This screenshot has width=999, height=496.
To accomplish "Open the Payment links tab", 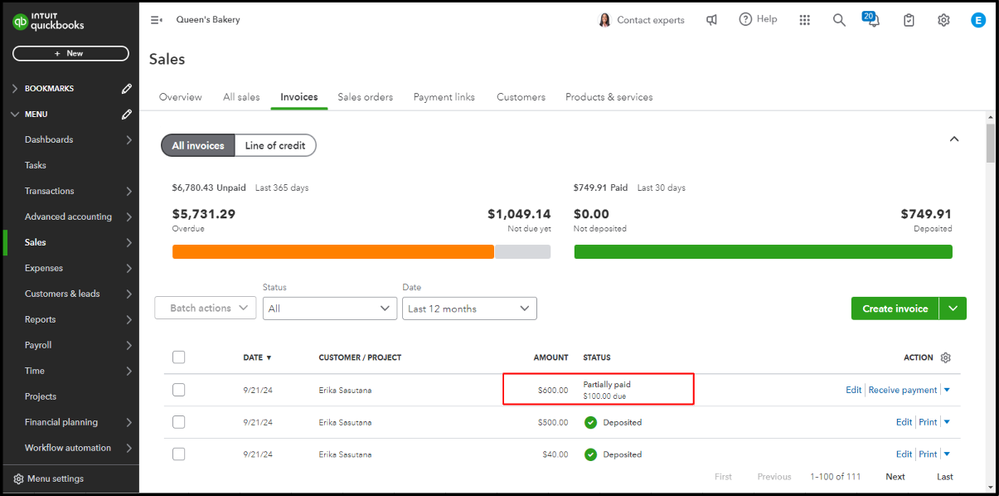I will click(444, 97).
